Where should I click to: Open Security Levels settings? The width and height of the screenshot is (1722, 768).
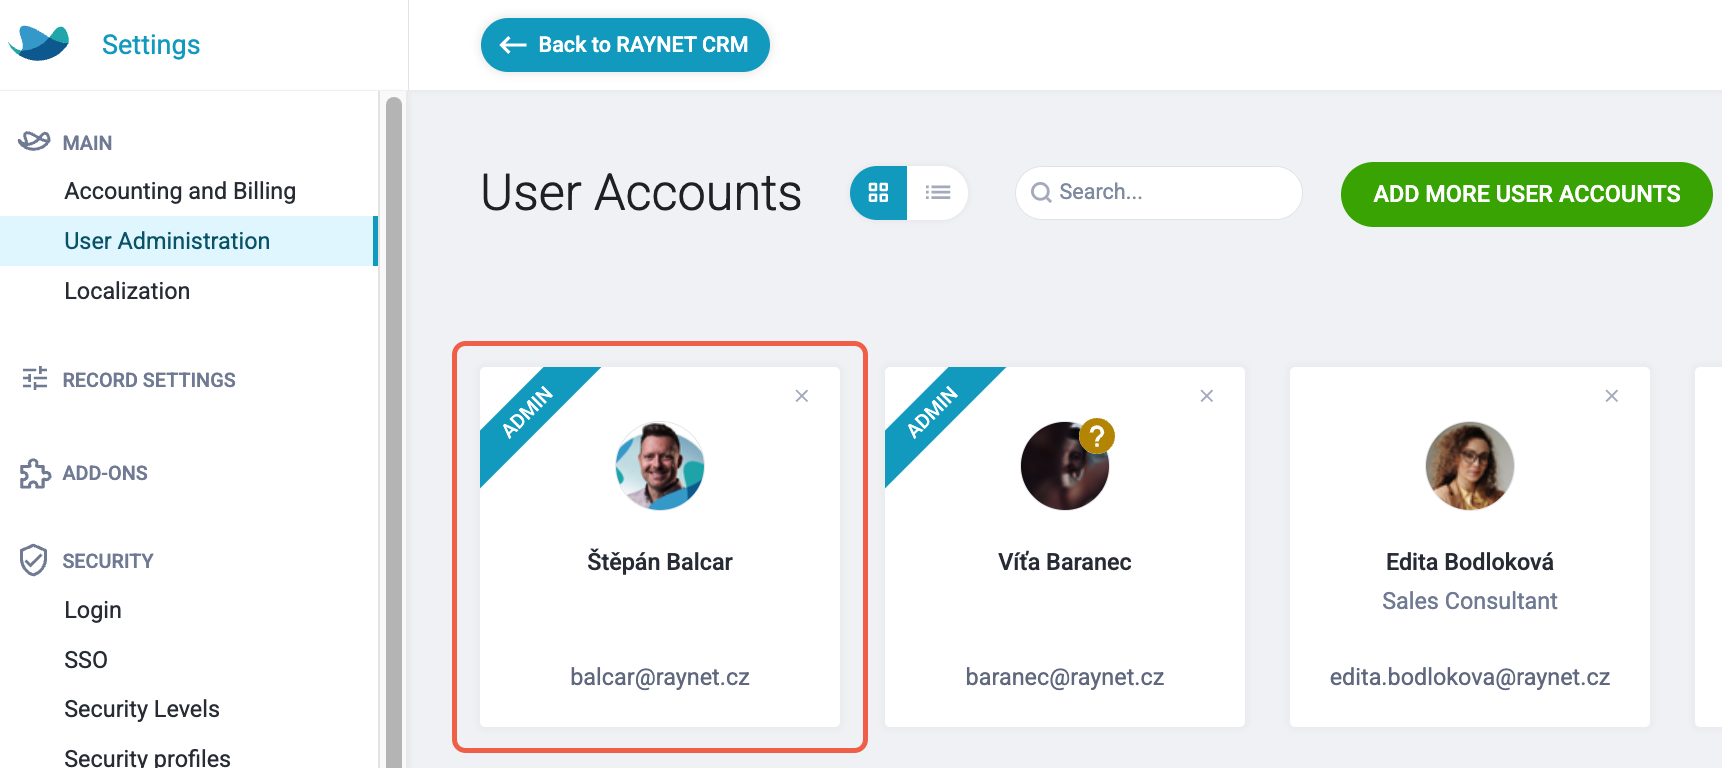point(142,709)
